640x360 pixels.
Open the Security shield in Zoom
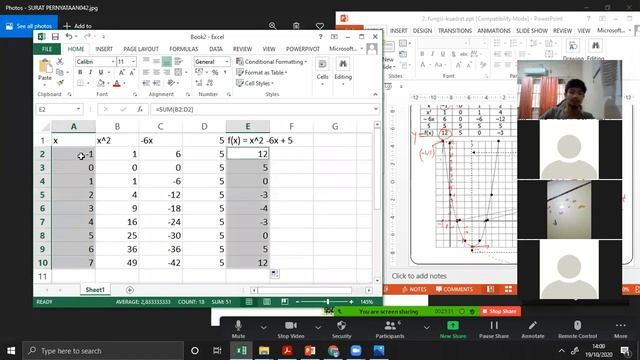[x=342, y=329]
